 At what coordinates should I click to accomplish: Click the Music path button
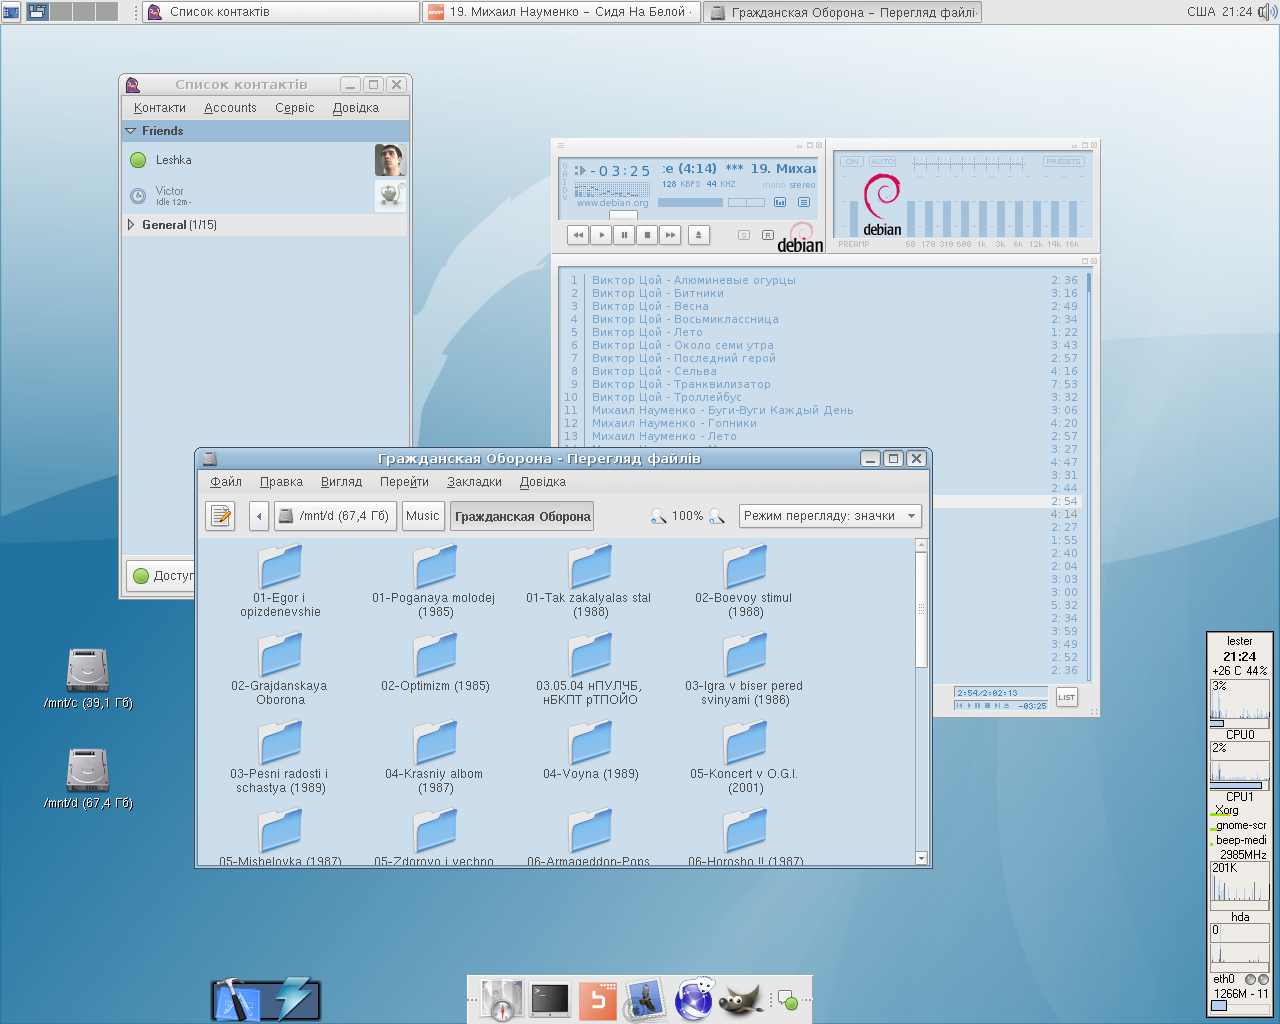click(422, 516)
